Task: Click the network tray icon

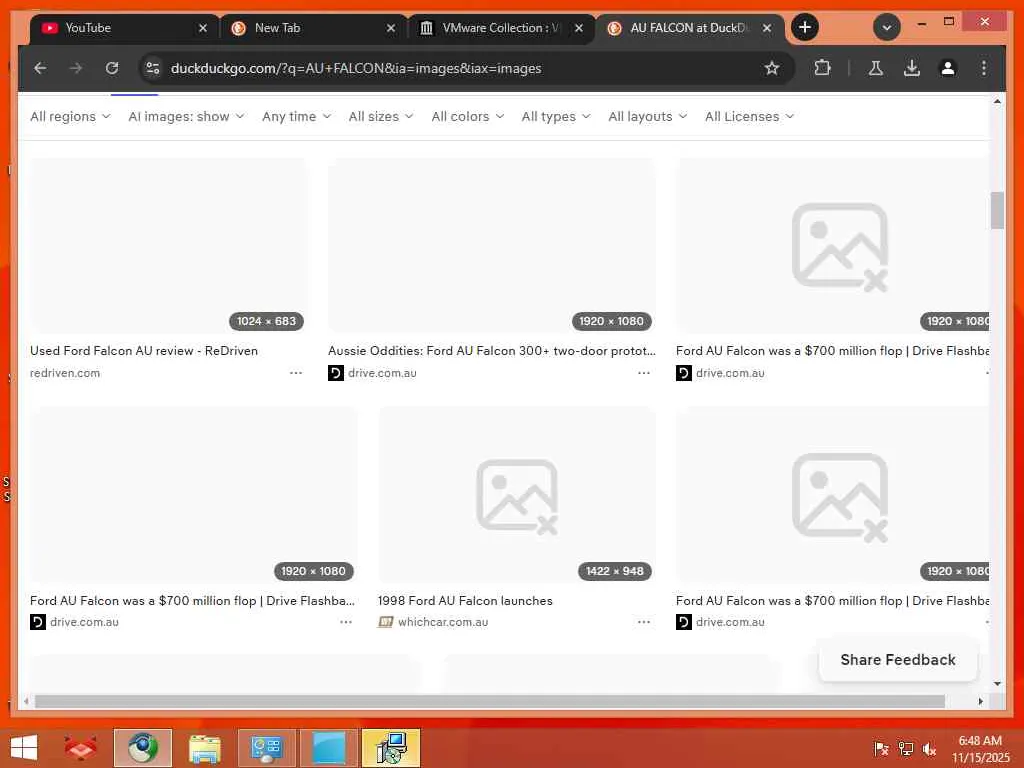Action: pos(906,748)
